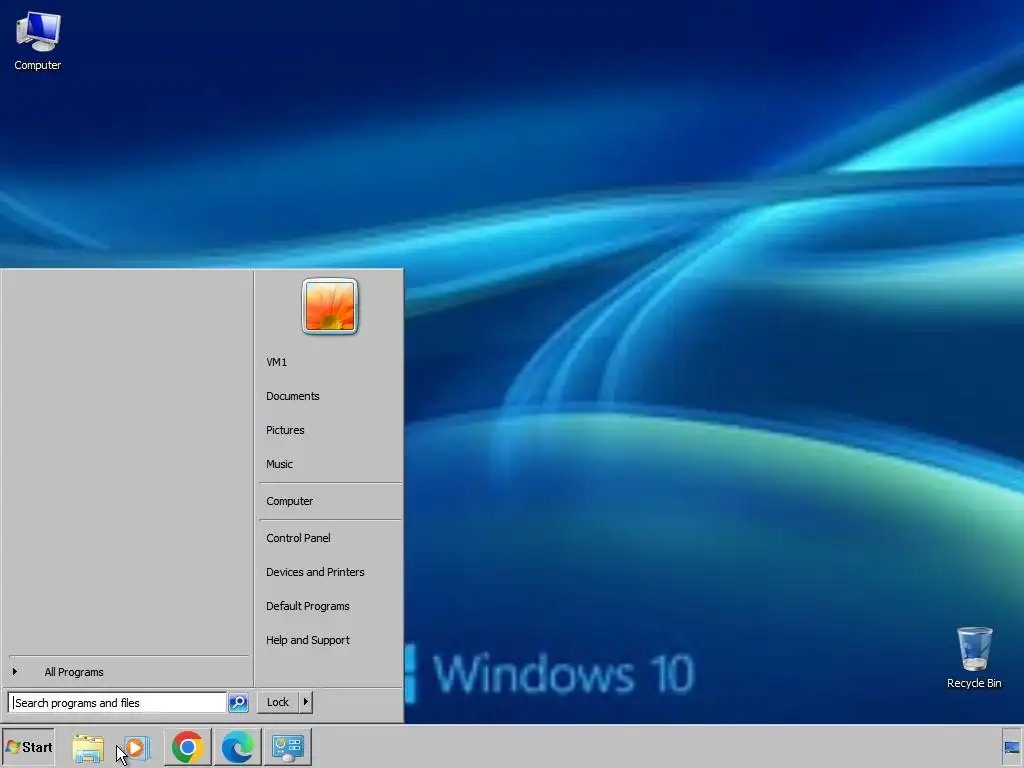Launch Windows Media Player from the taskbar
Image resolution: width=1024 pixels, height=768 pixels.
(x=136, y=747)
